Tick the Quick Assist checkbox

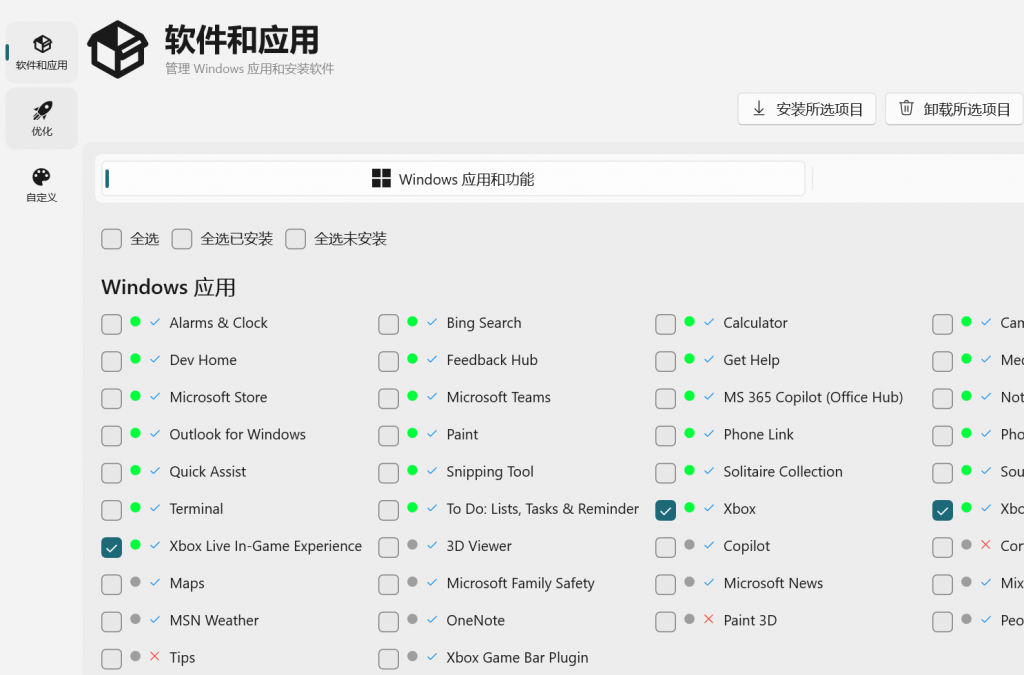(x=112, y=473)
